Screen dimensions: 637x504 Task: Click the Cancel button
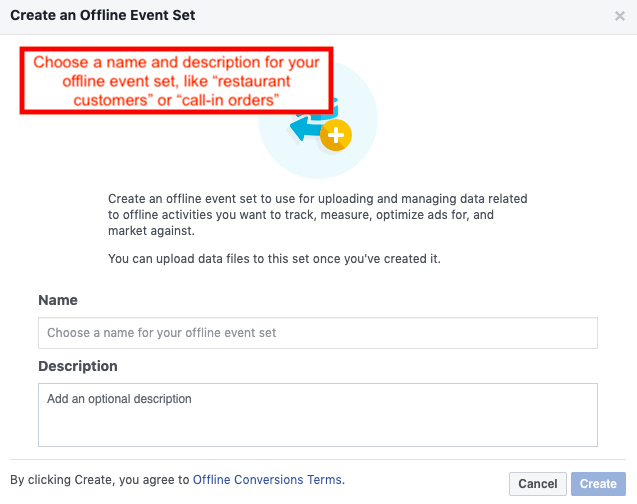click(537, 484)
